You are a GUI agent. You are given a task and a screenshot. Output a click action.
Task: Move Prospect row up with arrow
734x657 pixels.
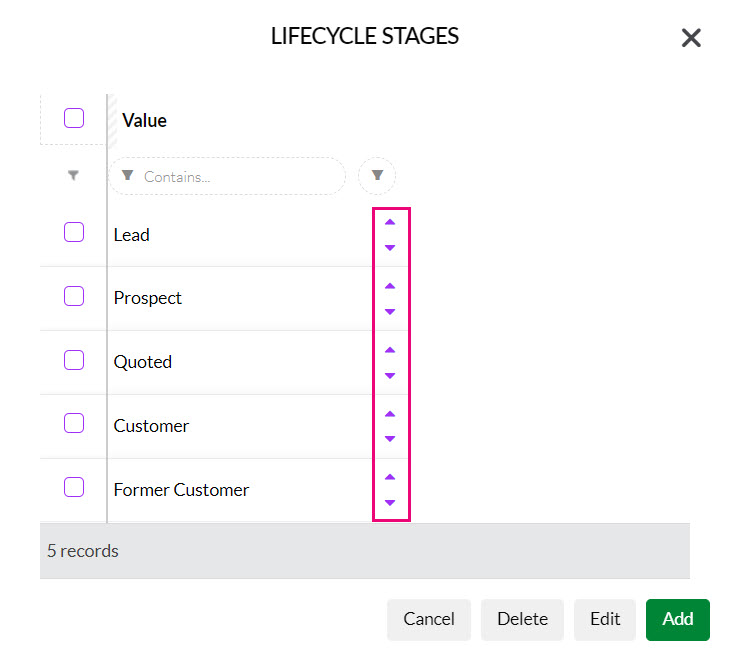click(x=390, y=286)
